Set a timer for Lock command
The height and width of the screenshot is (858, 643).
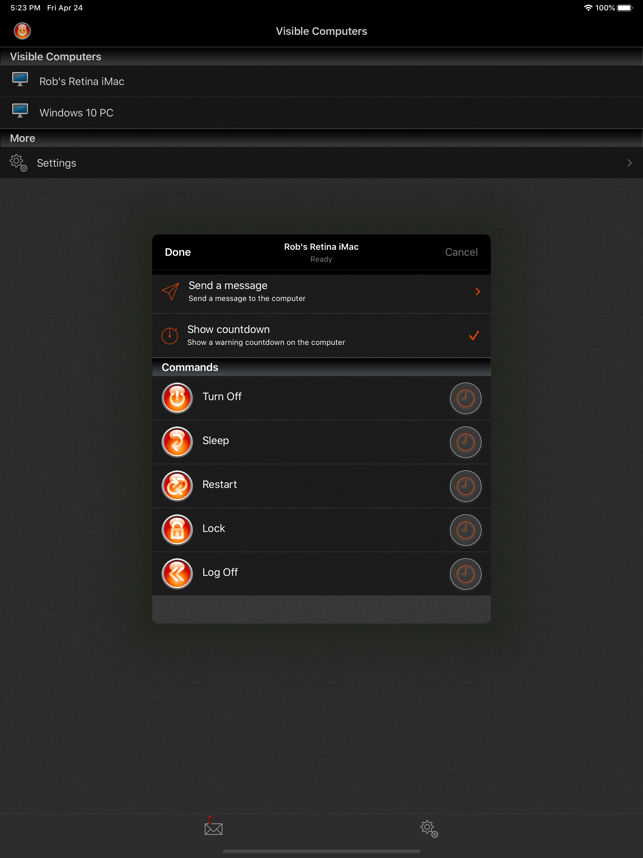(466, 530)
